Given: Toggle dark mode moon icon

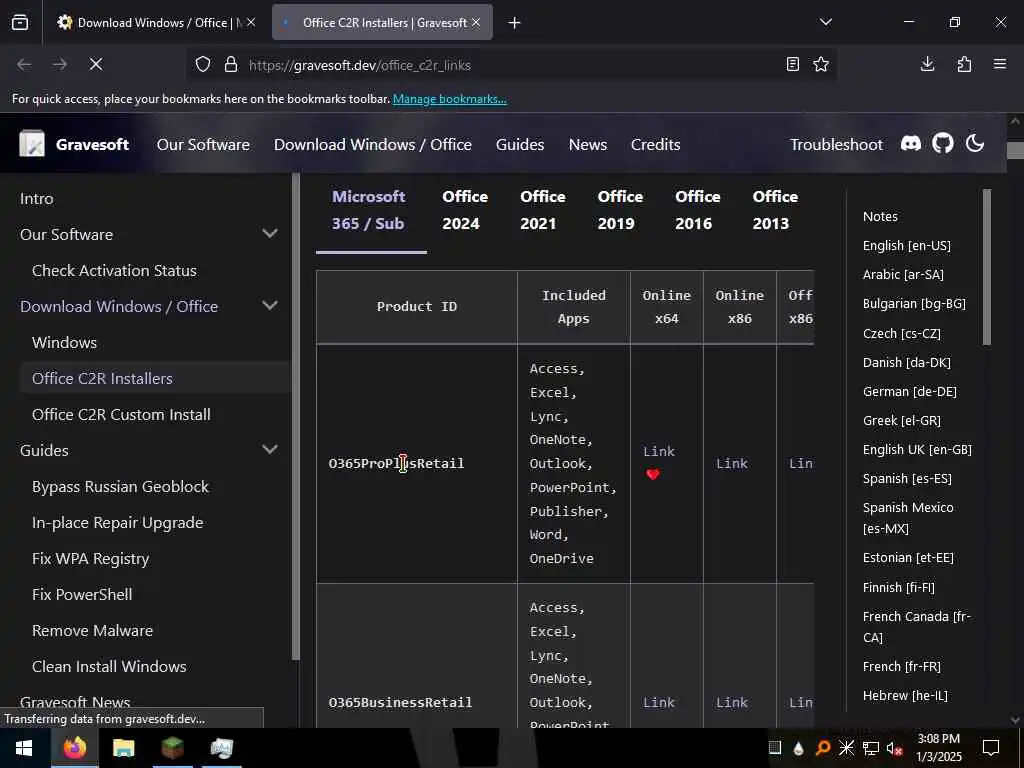Looking at the screenshot, I should click(975, 143).
